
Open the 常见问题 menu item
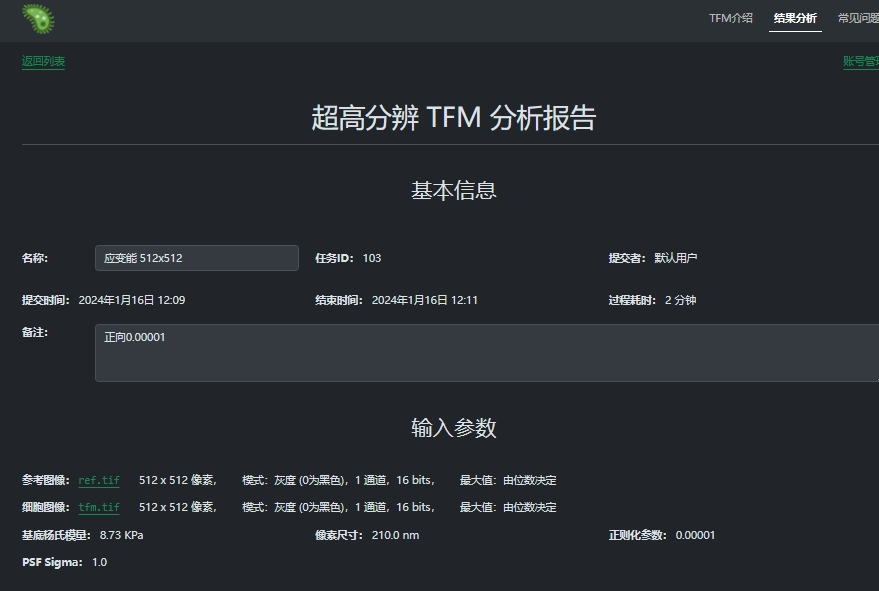coord(858,18)
